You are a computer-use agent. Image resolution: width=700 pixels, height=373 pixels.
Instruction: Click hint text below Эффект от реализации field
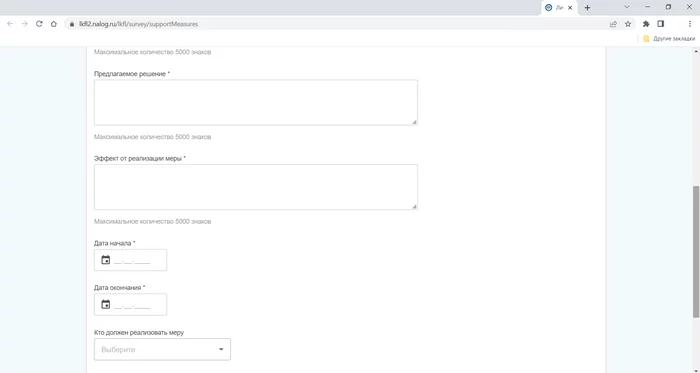click(x=153, y=221)
